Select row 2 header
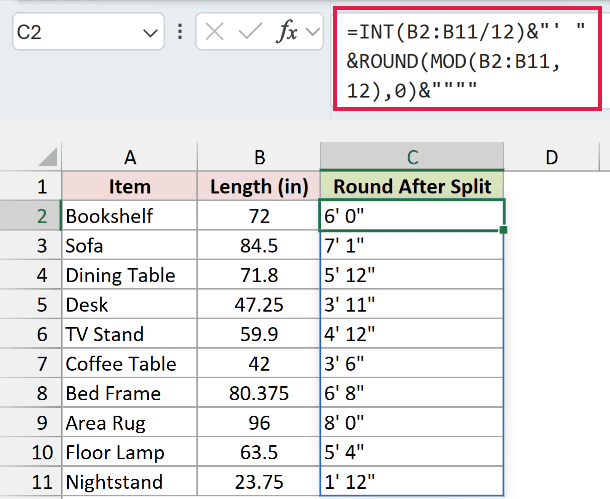610x499 pixels. (31, 216)
